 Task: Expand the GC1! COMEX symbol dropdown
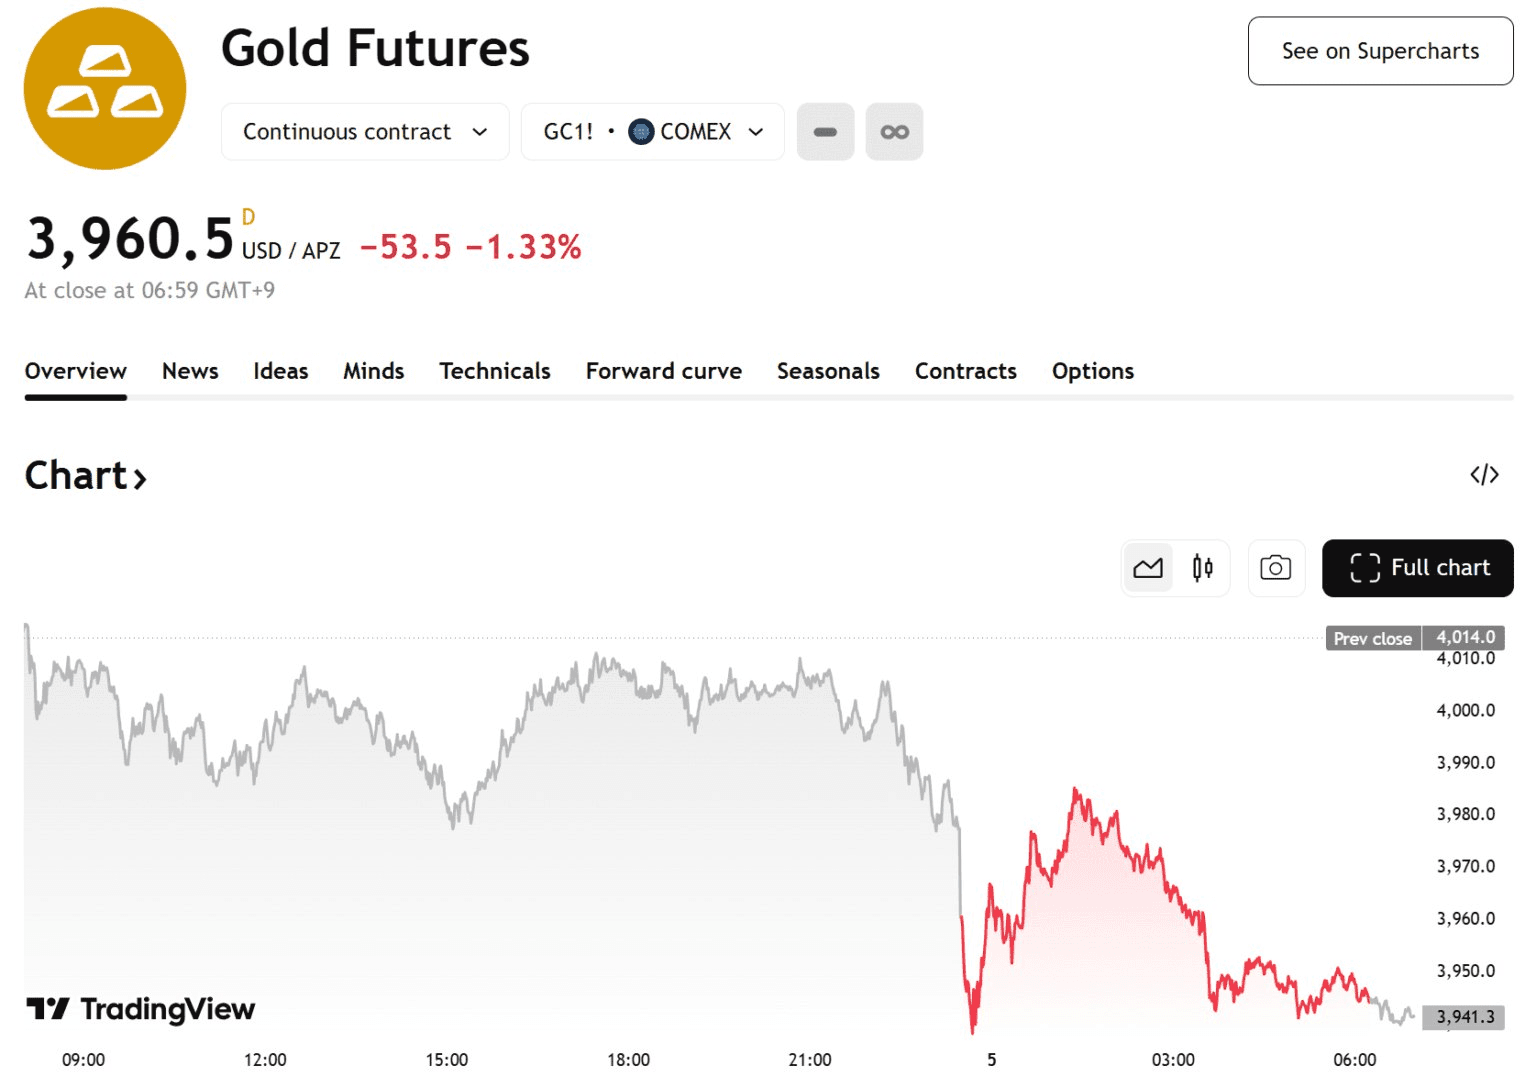point(652,132)
